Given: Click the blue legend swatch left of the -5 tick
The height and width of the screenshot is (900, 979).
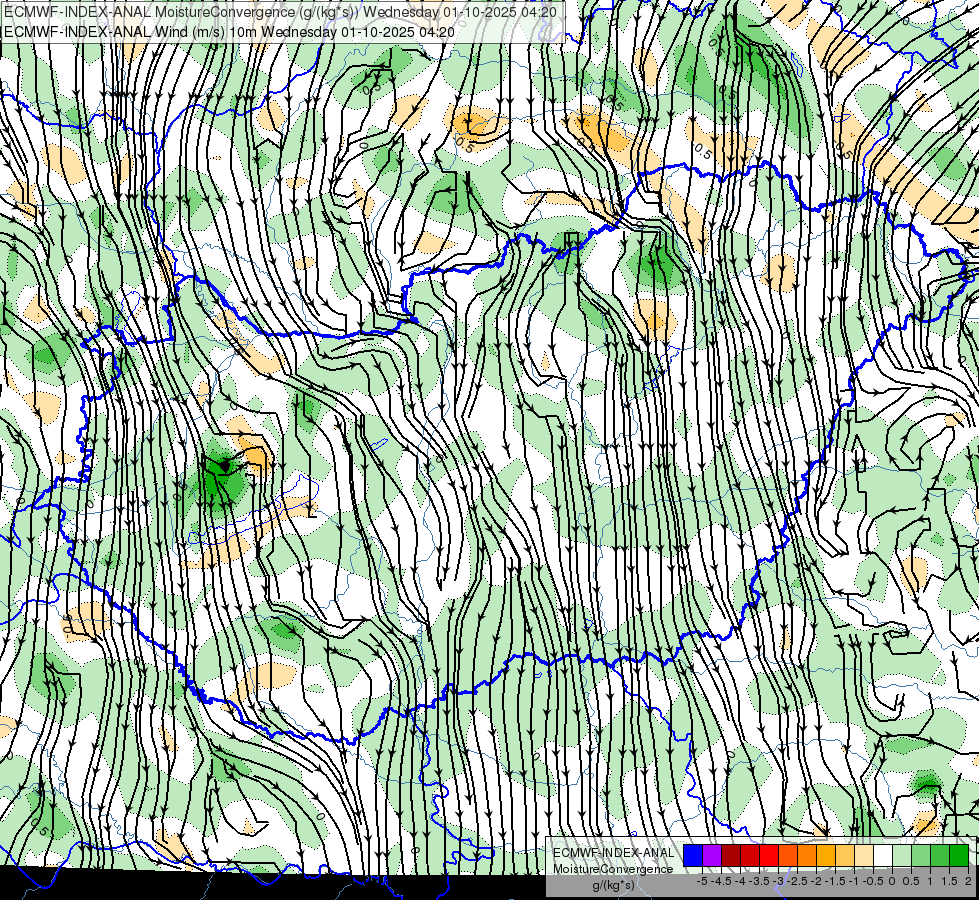Looking at the screenshot, I should coord(693,856).
